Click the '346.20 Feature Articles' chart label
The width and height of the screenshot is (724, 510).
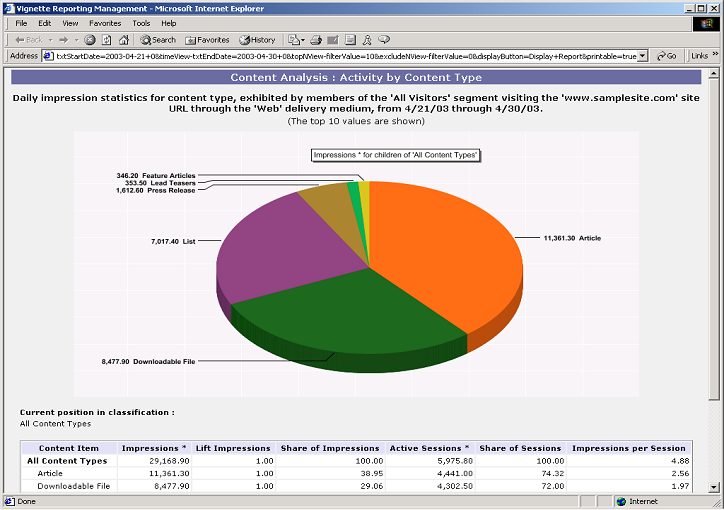(156, 175)
